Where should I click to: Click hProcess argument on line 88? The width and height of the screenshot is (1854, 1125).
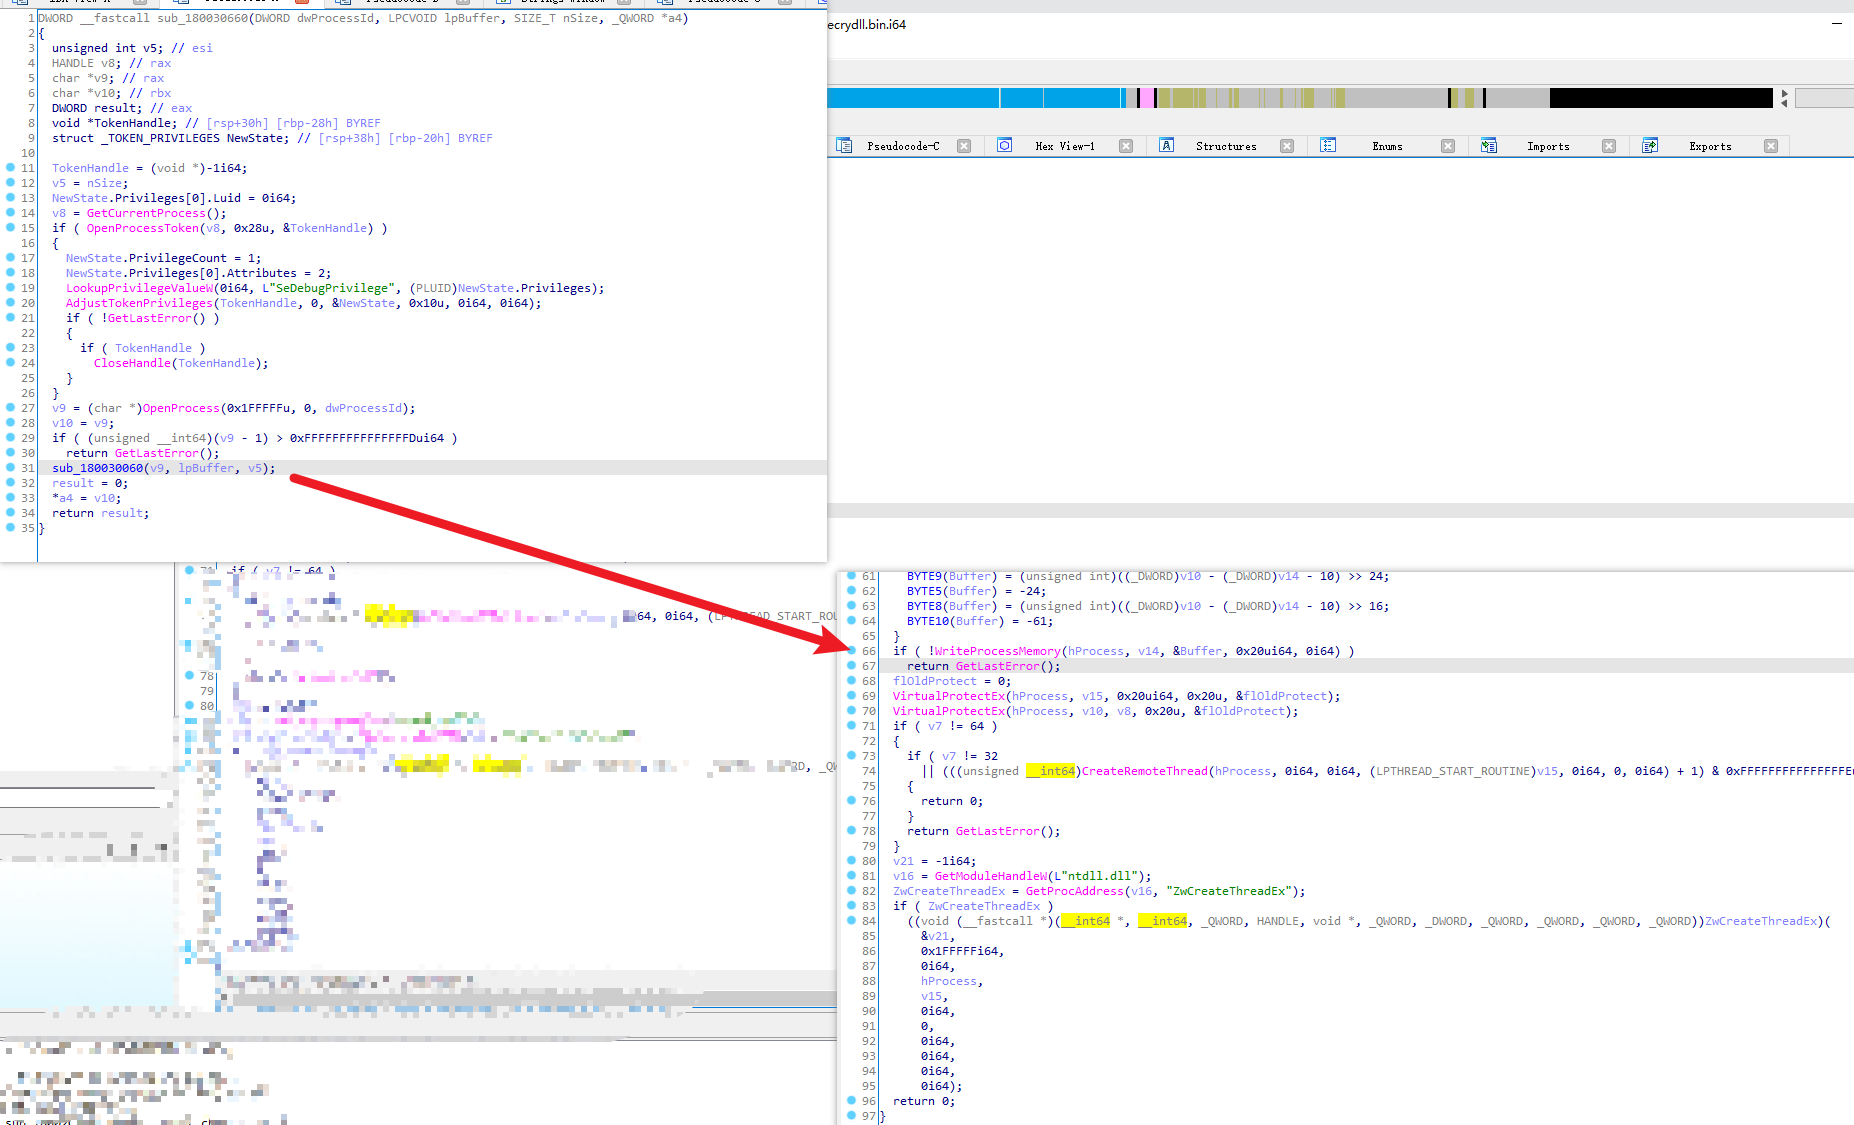click(949, 981)
